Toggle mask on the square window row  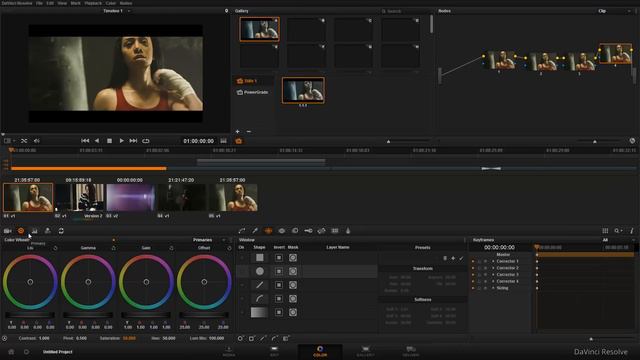click(x=293, y=258)
